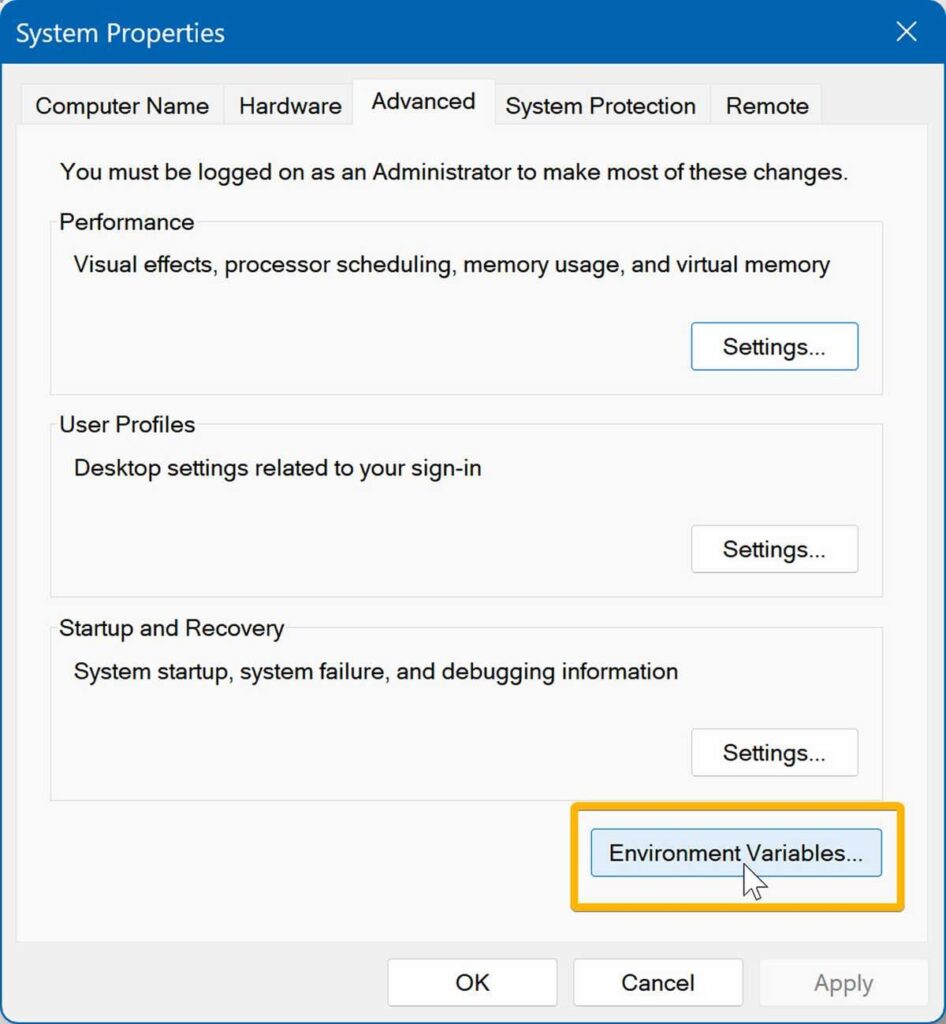Click the System Properties title text

[120, 33]
